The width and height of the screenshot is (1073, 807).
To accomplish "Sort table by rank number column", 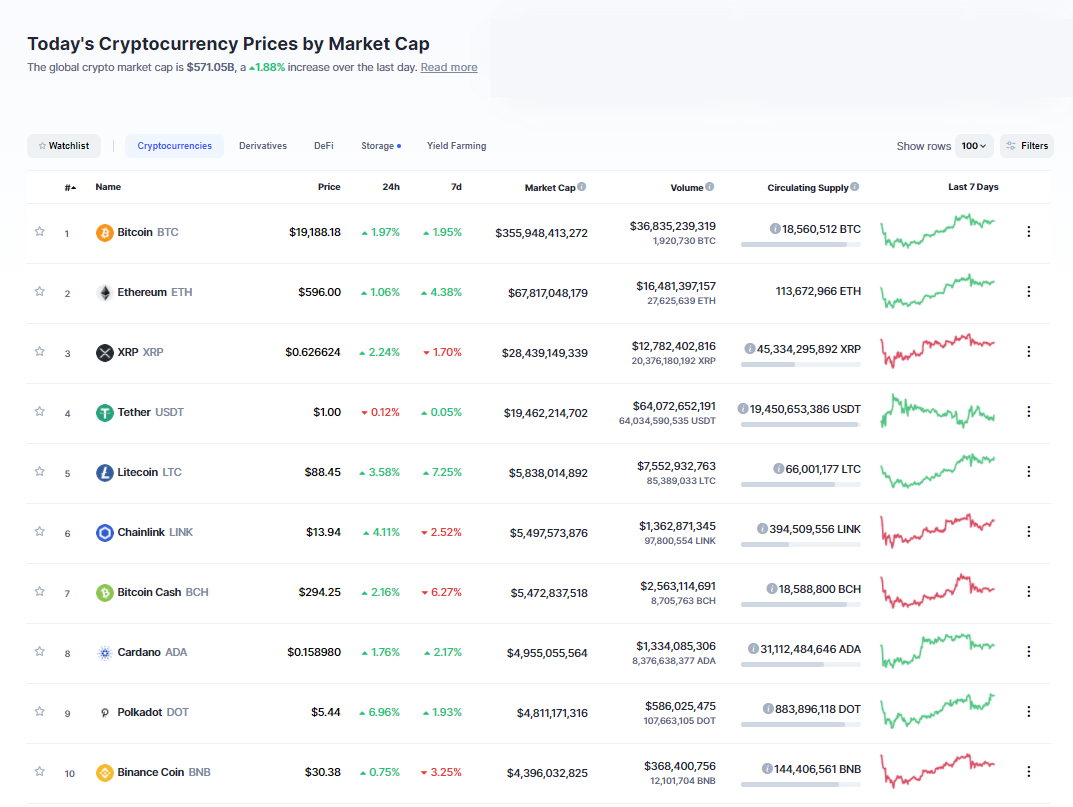I will coord(70,187).
